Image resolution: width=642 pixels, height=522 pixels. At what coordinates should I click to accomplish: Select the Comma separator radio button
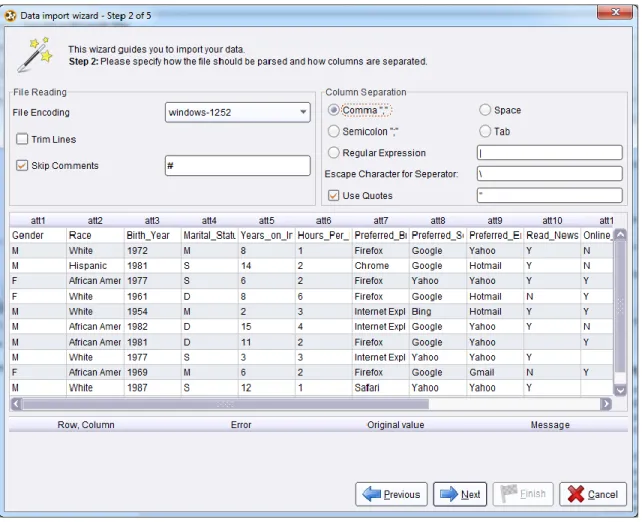pos(334,110)
